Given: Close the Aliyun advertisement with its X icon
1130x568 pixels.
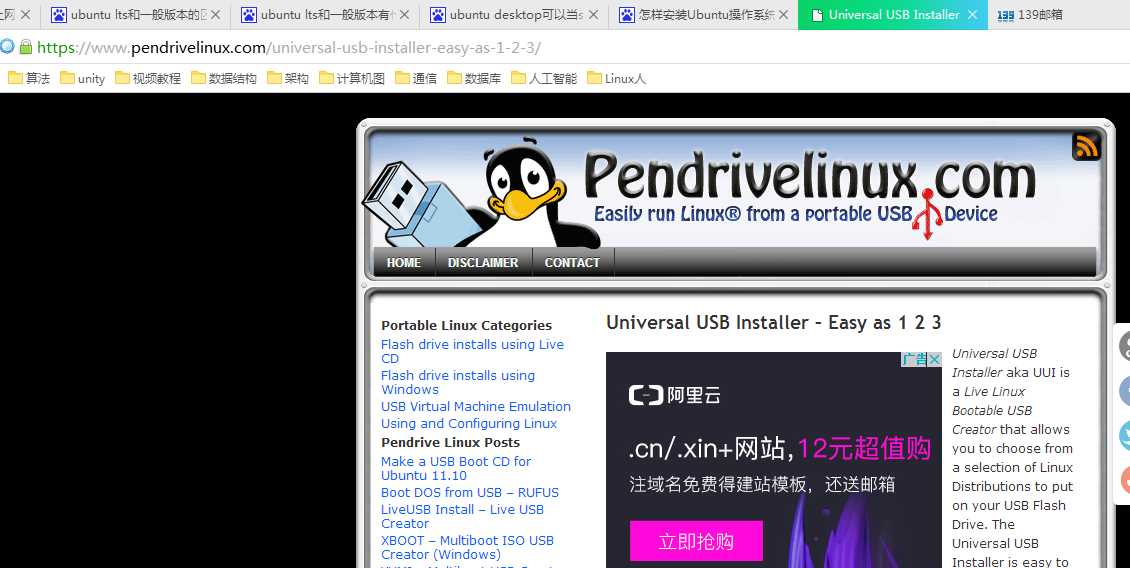Looking at the screenshot, I should click(x=934, y=359).
